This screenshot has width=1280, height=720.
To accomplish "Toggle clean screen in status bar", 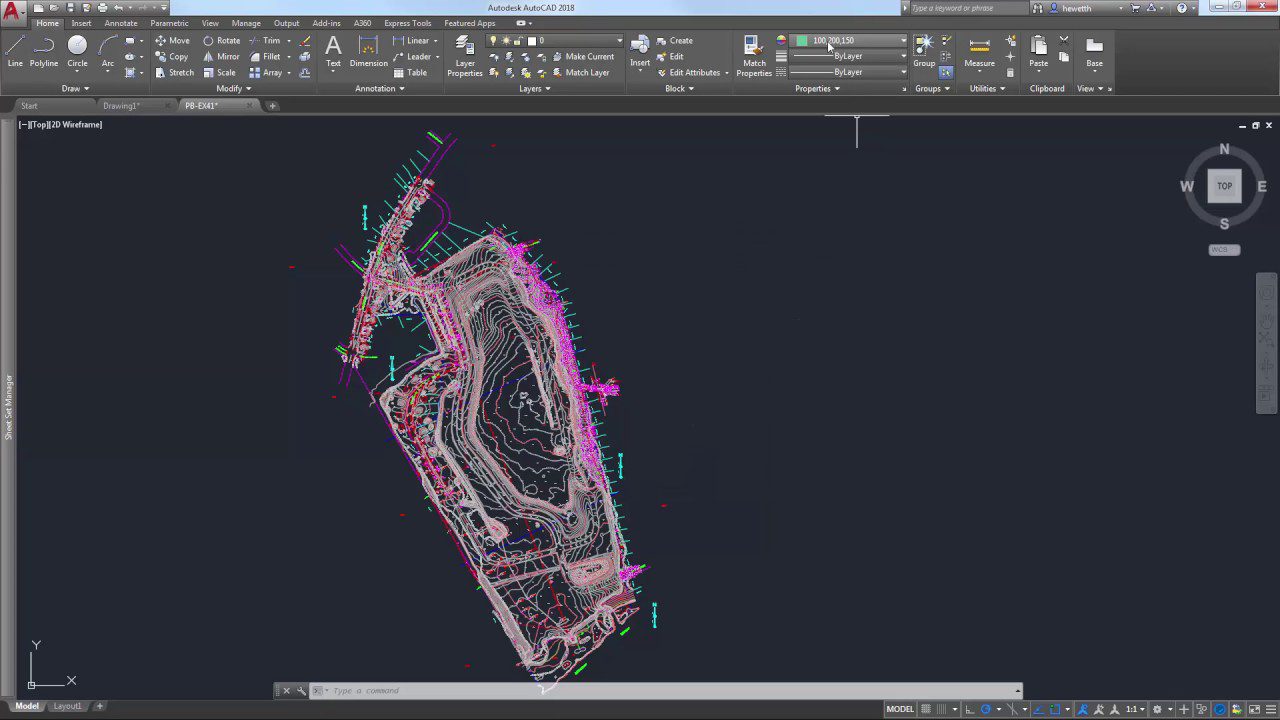I will coord(1254,709).
